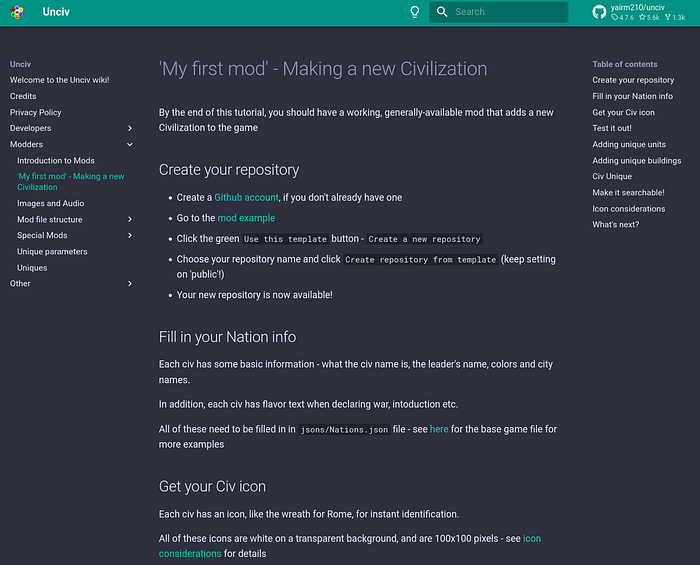Screen dimensions: 700x565
Task: Click the Create your repository heading
Action: [x=229, y=170]
